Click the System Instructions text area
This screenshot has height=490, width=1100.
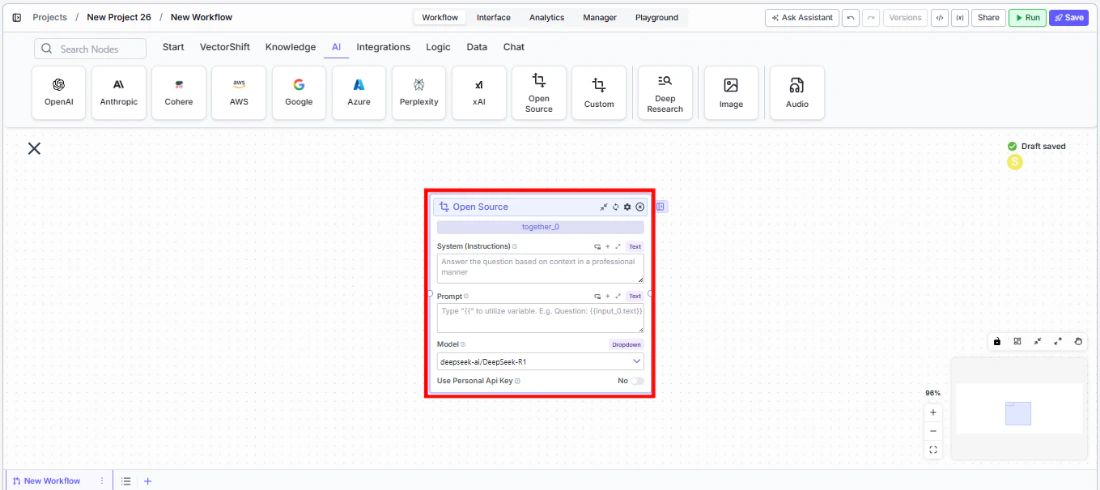tap(539, 269)
